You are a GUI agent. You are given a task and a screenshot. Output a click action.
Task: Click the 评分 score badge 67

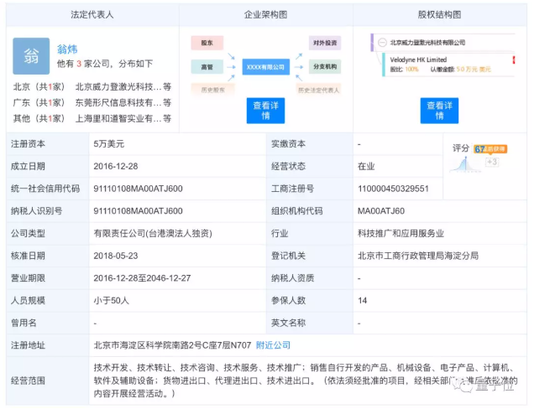[490, 149]
